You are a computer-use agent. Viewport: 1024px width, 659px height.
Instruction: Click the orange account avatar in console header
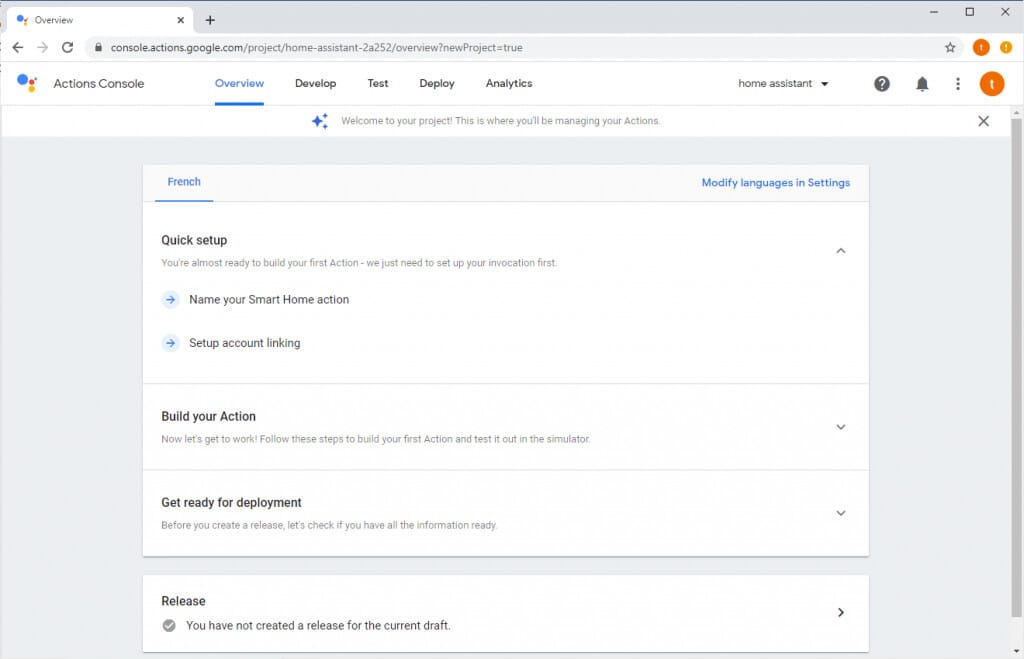point(991,84)
